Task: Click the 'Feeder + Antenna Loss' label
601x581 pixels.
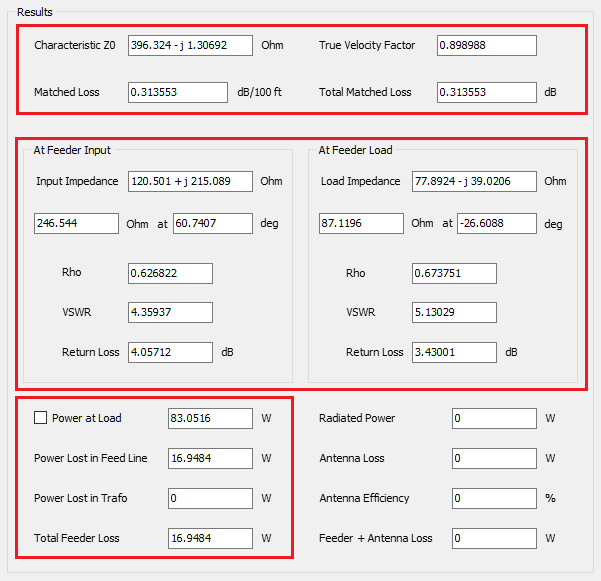Action: 376,538
